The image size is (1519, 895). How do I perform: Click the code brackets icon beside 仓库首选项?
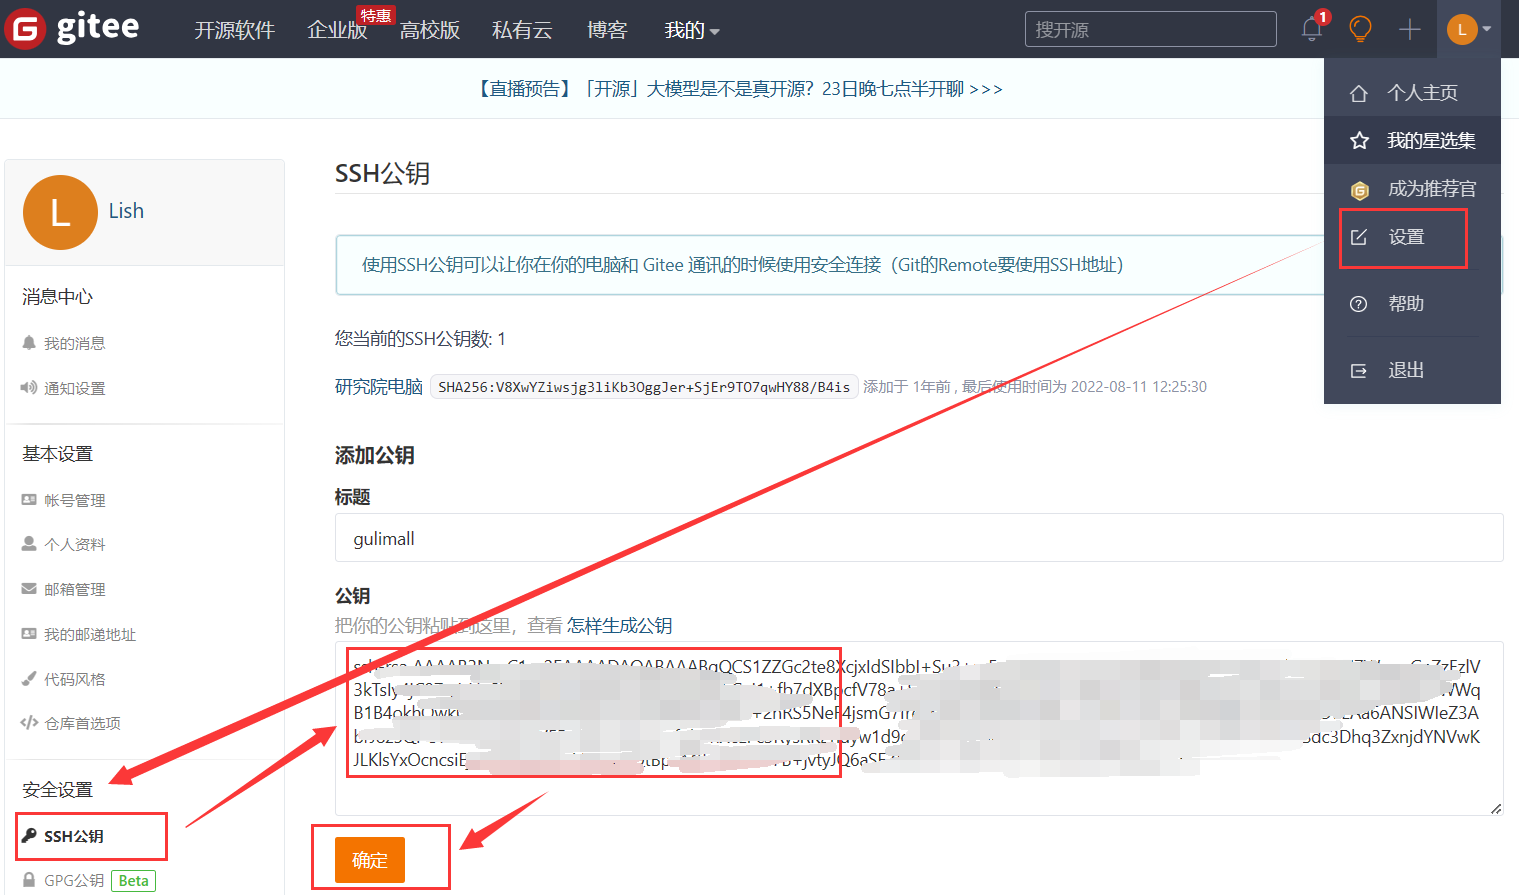pyautogui.click(x=29, y=722)
